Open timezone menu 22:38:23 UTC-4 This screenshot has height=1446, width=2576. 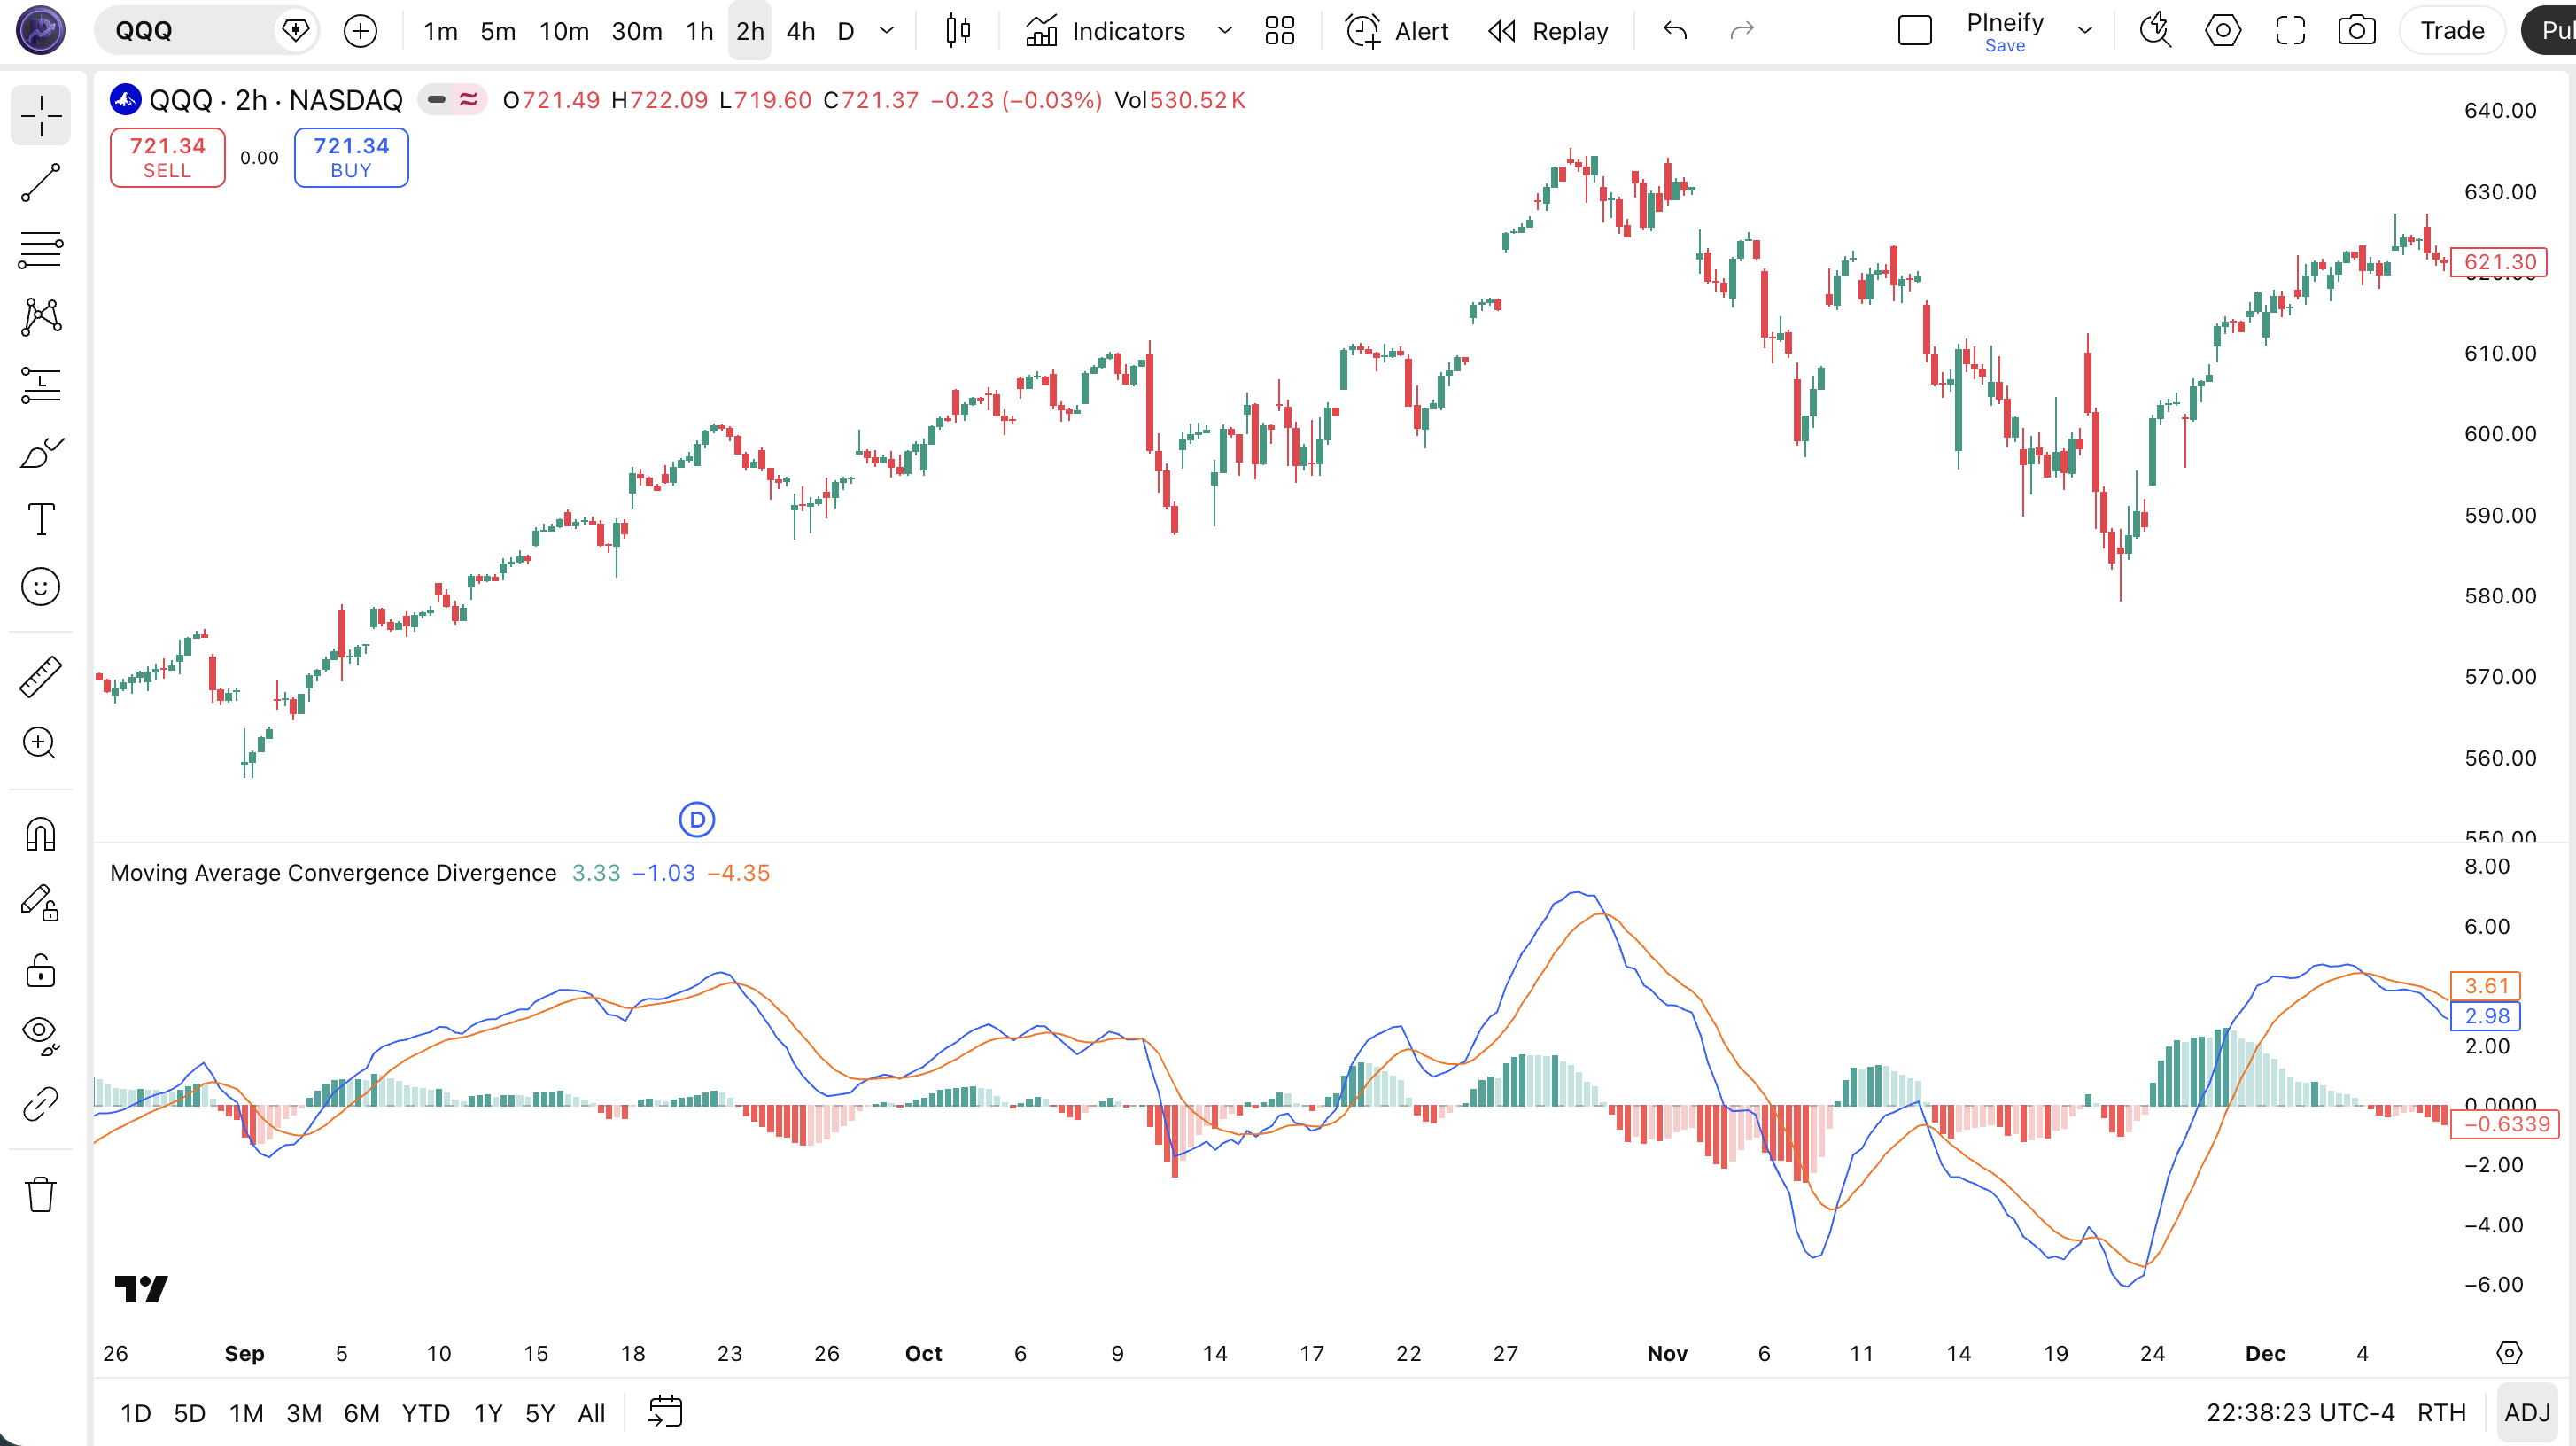coord(2301,1413)
